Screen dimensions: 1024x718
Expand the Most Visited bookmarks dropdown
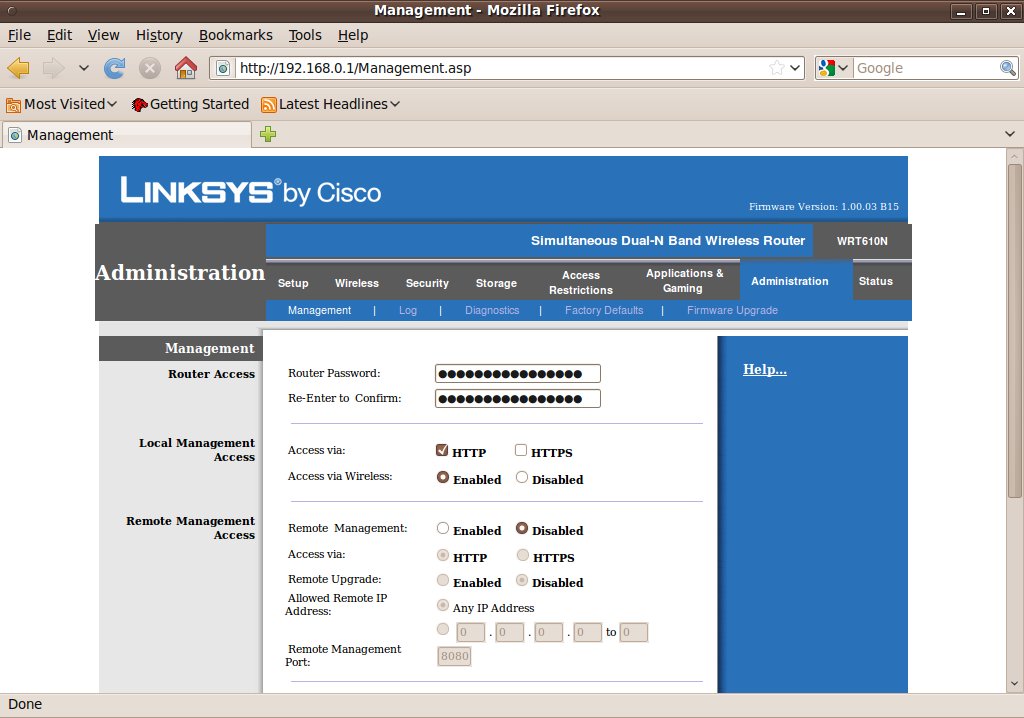pos(62,104)
